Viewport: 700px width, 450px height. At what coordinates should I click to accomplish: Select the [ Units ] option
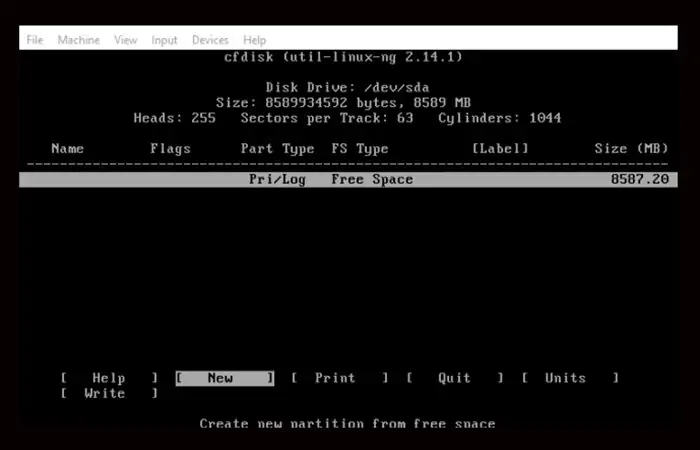click(570, 378)
